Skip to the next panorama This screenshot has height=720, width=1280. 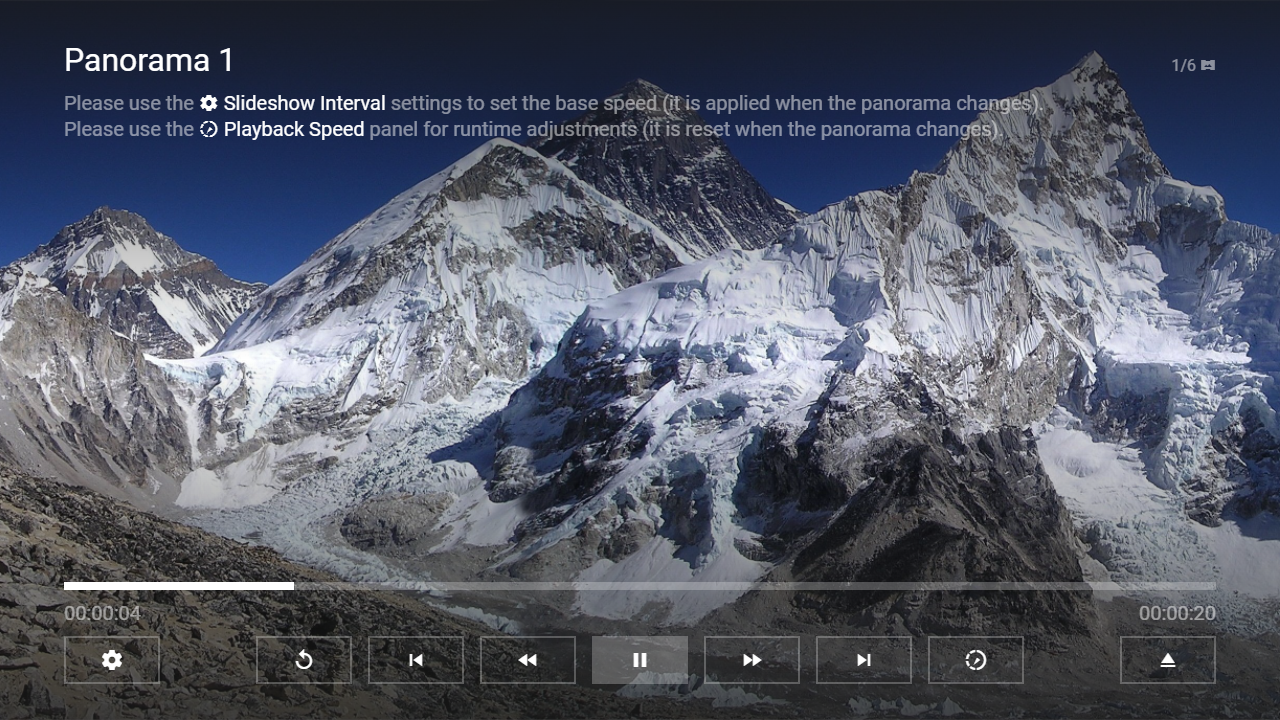pyautogui.click(x=864, y=660)
